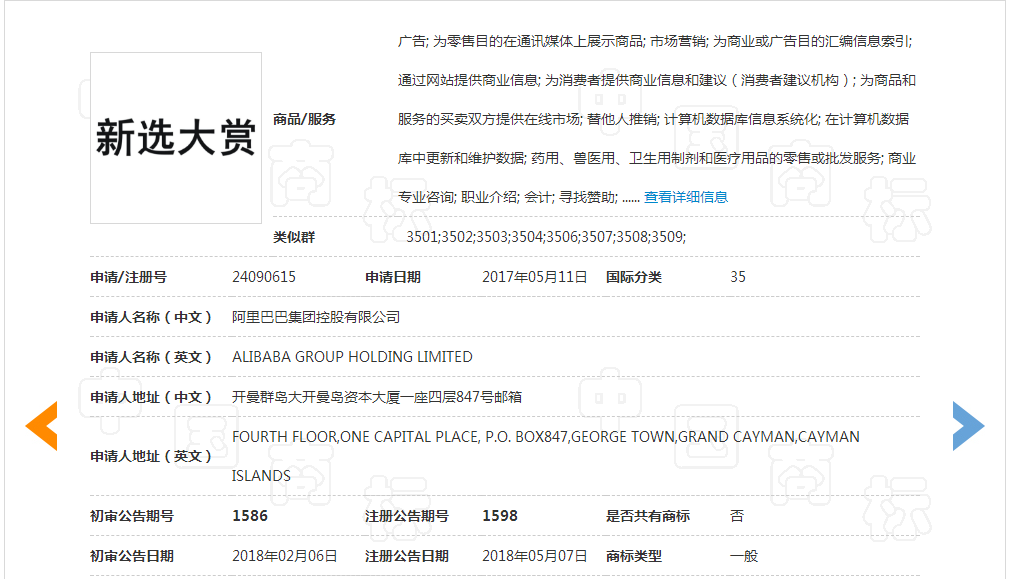Click the 国际分类 label
The image size is (1009, 579).
[633, 277]
